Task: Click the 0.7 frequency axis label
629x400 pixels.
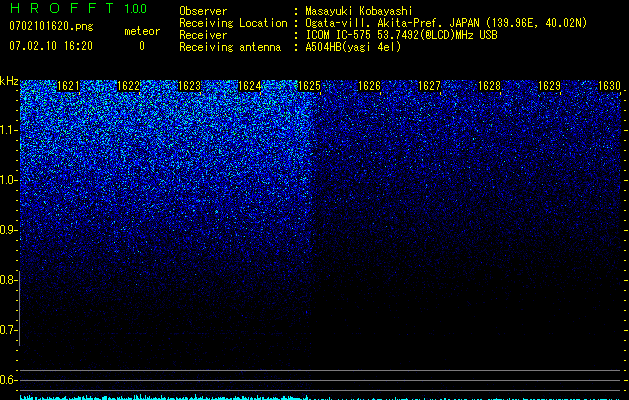Action: (x=8, y=330)
